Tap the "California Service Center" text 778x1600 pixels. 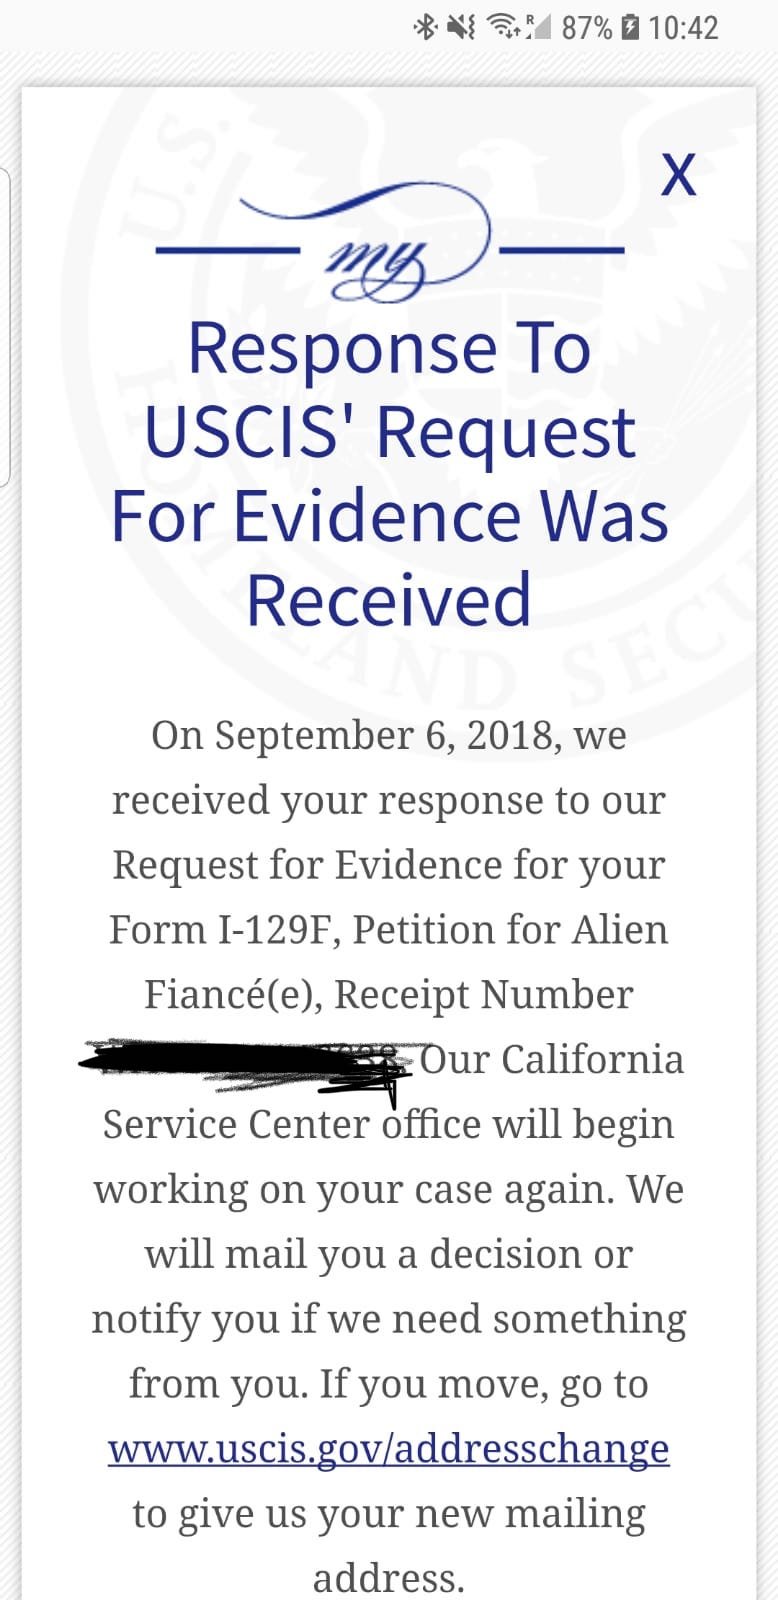(x=551, y=1060)
